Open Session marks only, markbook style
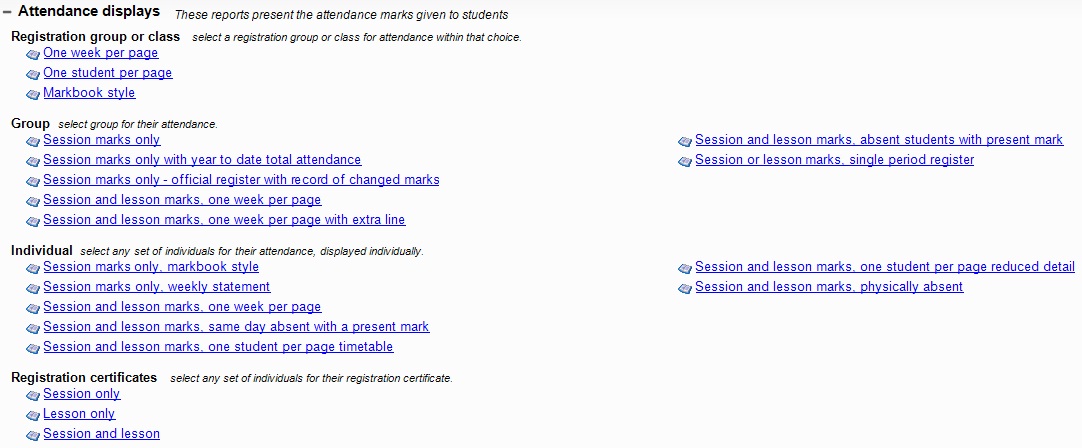 pos(151,266)
